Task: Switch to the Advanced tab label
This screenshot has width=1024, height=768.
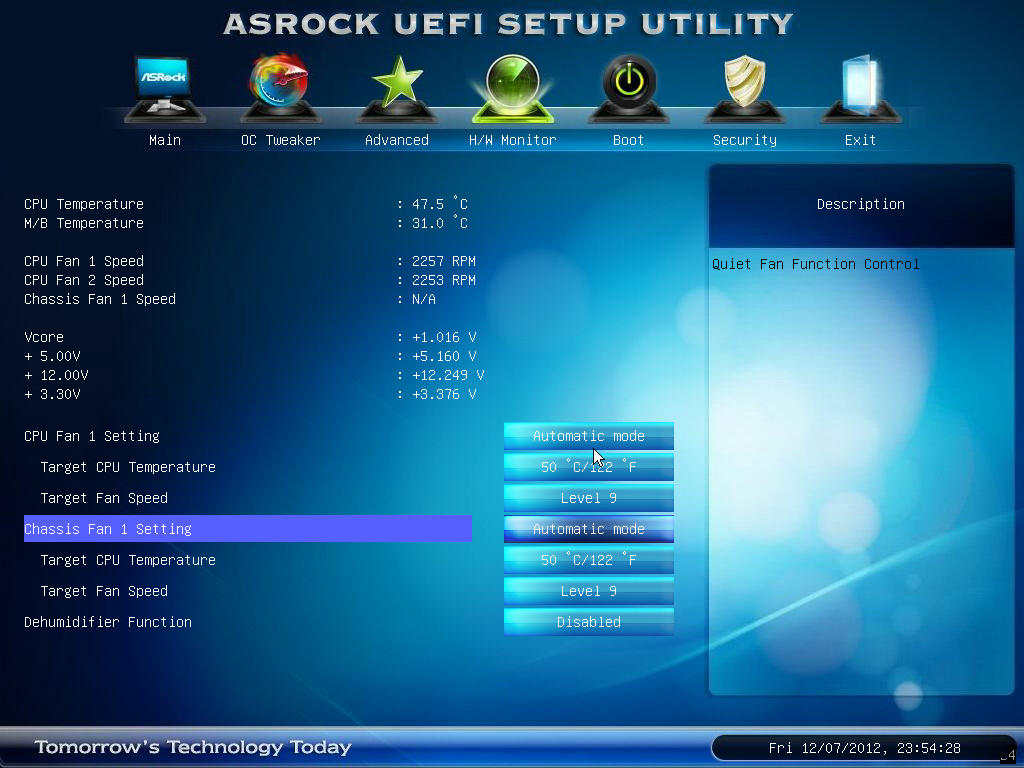Action: click(x=396, y=140)
